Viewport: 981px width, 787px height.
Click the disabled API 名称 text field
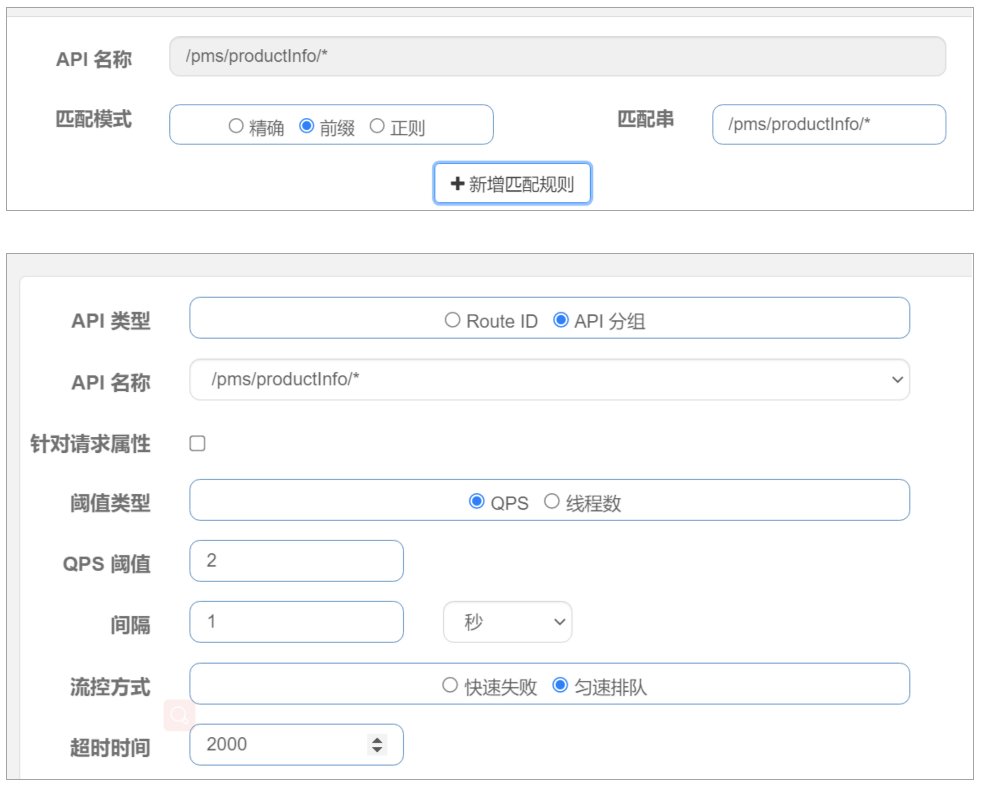click(x=557, y=56)
